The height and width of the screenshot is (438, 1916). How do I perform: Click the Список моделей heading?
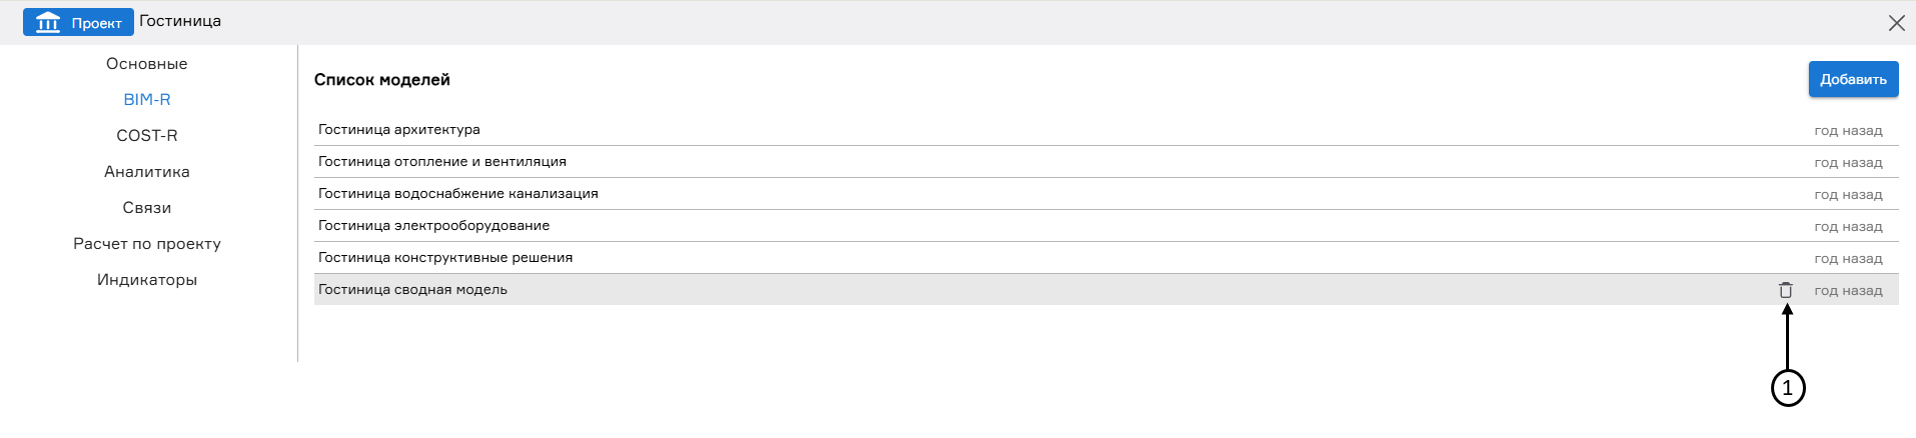coord(382,80)
